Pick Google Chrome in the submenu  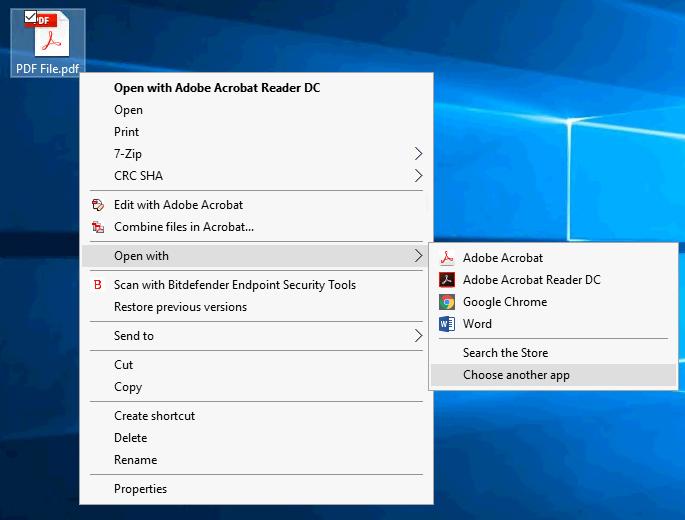click(x=554, y=302)
